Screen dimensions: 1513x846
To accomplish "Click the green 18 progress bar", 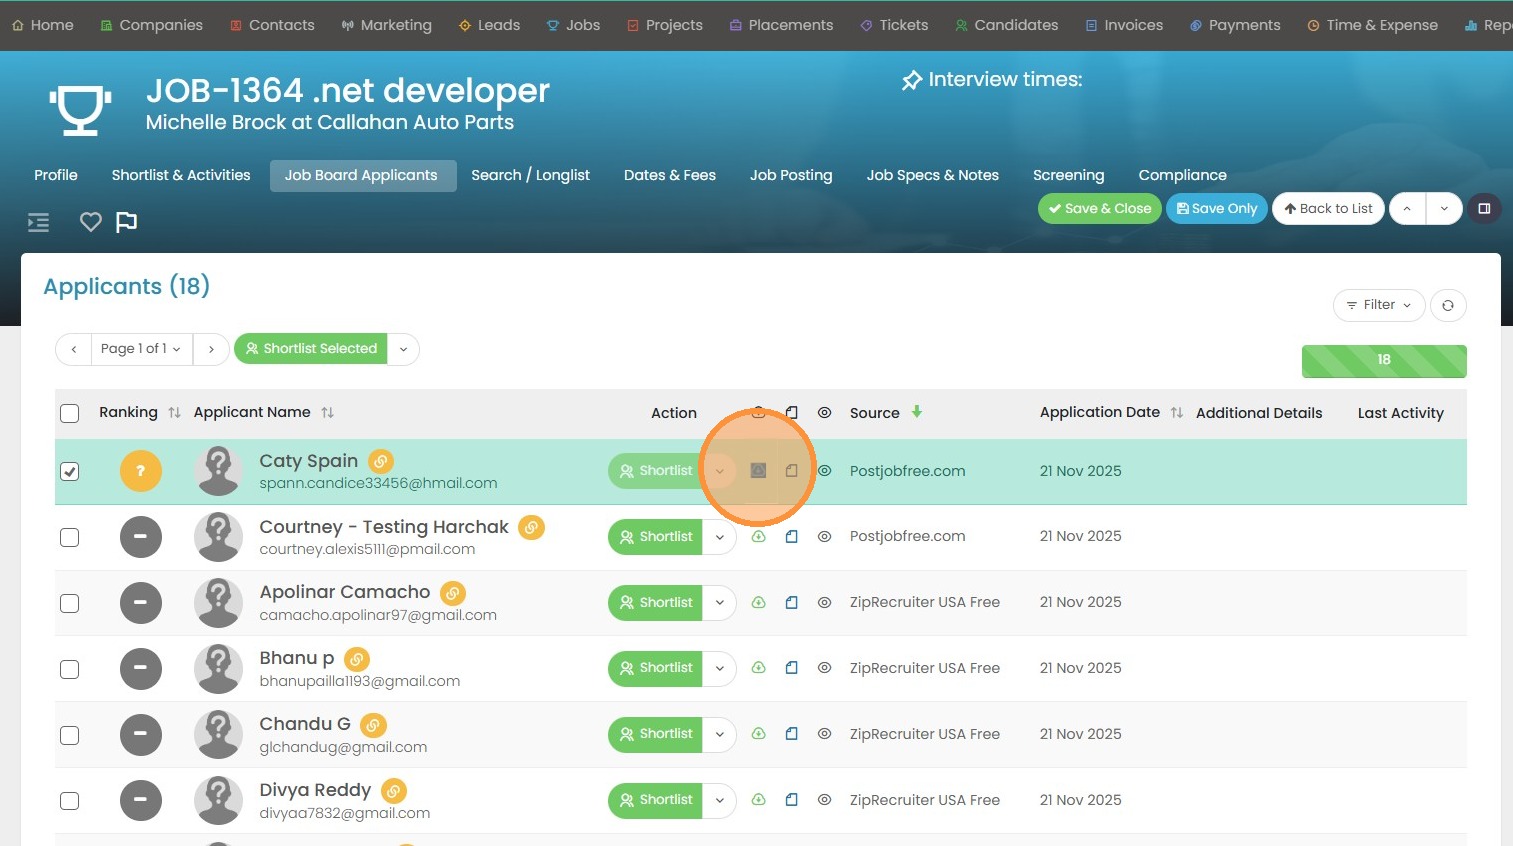I will point(1383,360).
